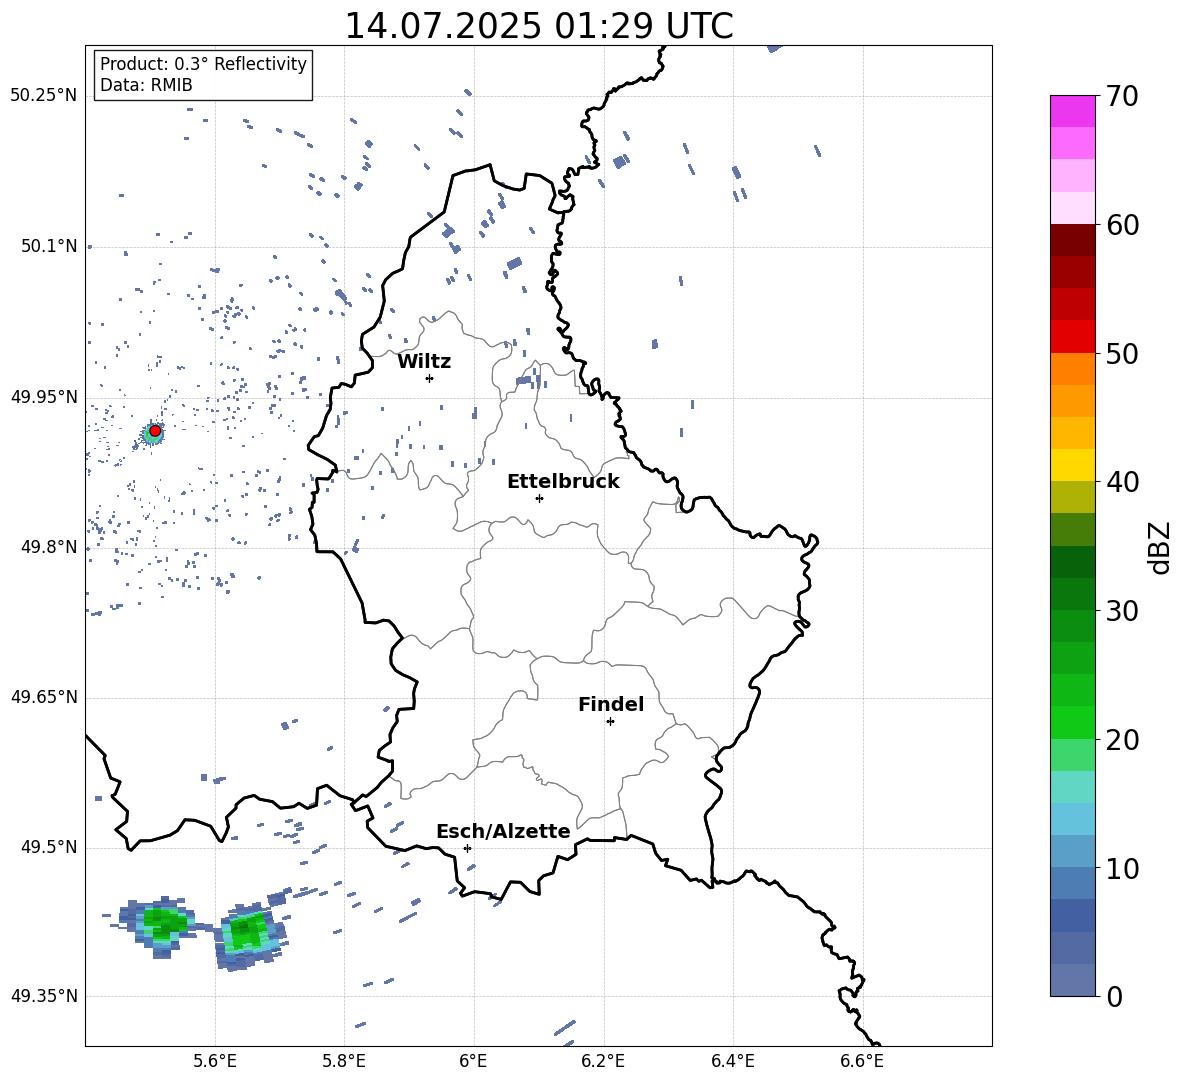Click the 'Data: RMIB' text
Screen dimensions: 1184x1081
tap(146, 85)
